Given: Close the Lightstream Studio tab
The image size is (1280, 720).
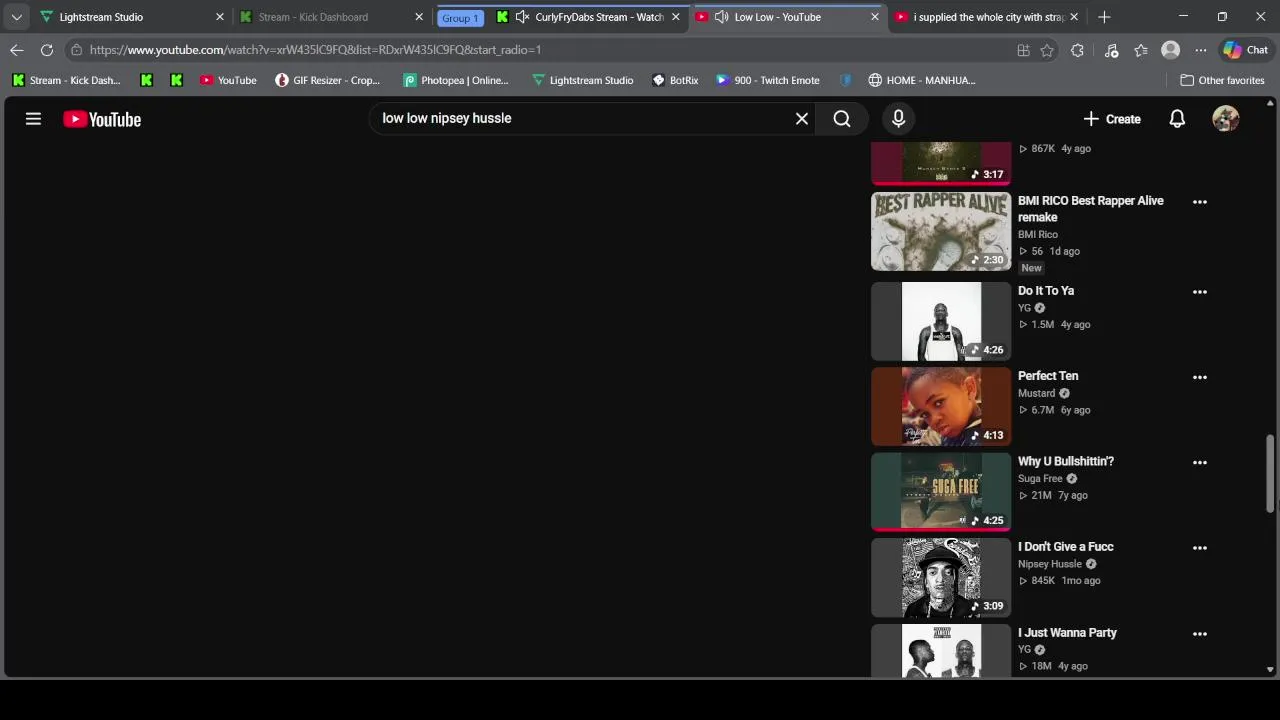Looking at the screenshot, I should [220, 17].
